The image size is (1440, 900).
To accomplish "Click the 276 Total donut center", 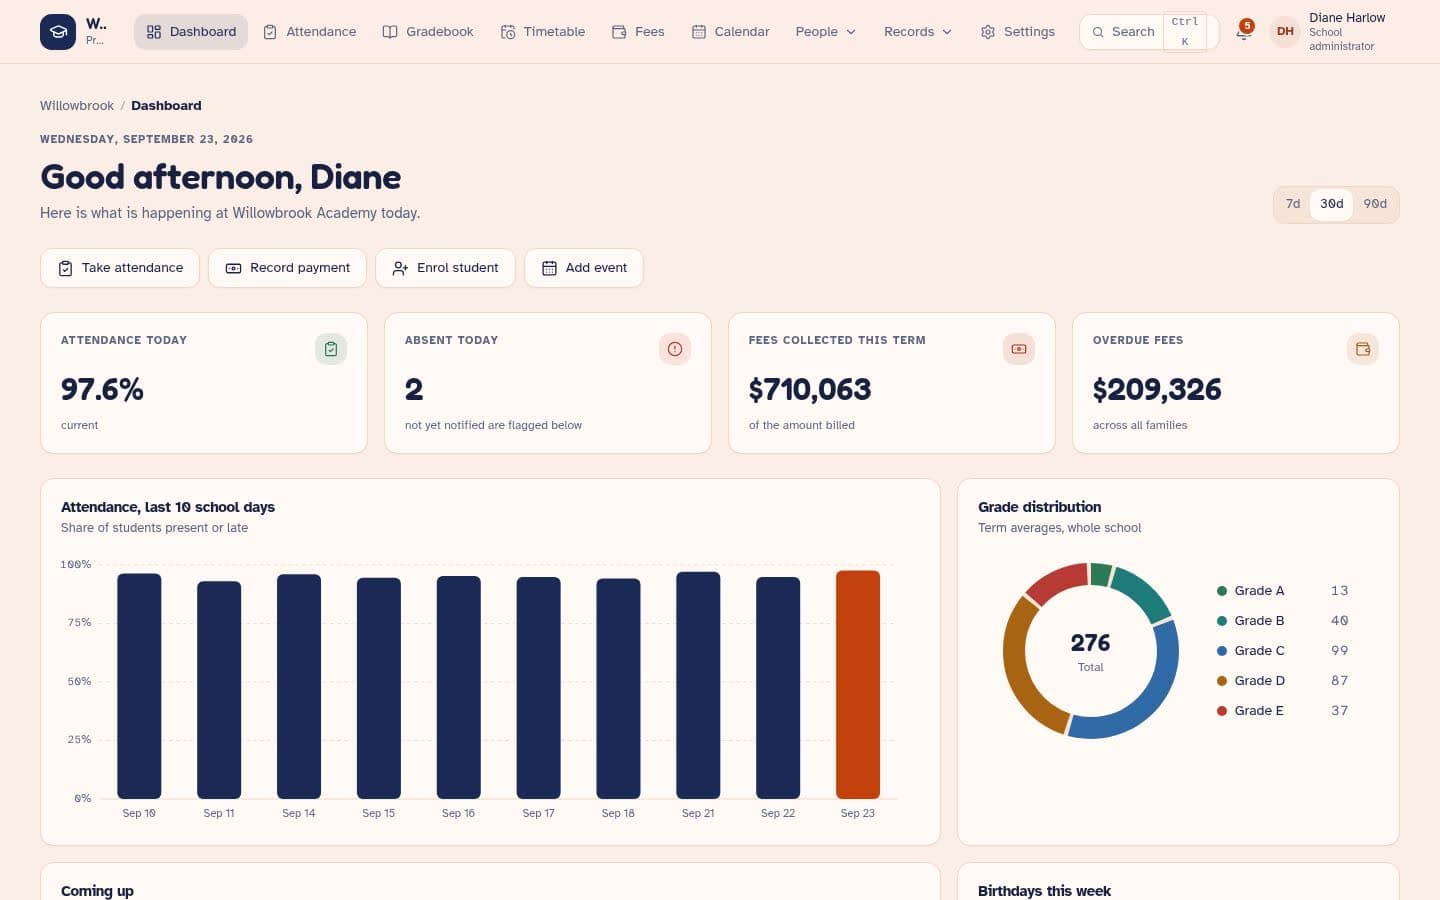I will click(x=1090, y=651).
